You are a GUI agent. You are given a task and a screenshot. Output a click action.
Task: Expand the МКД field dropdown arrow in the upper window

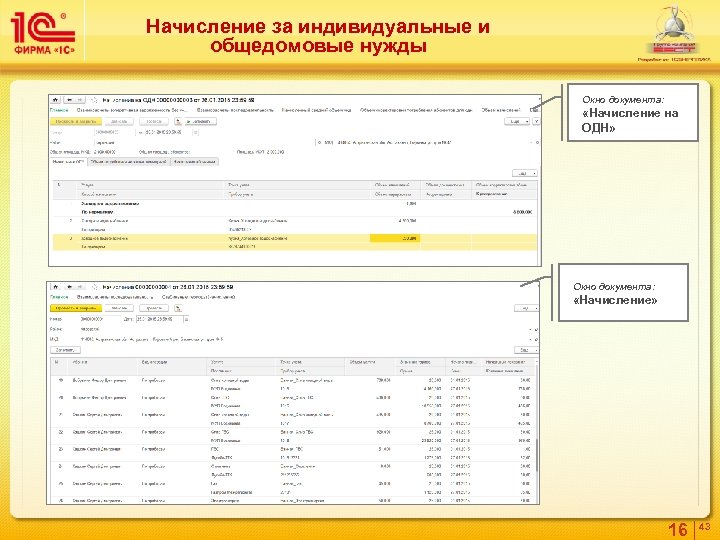(531, 143)
